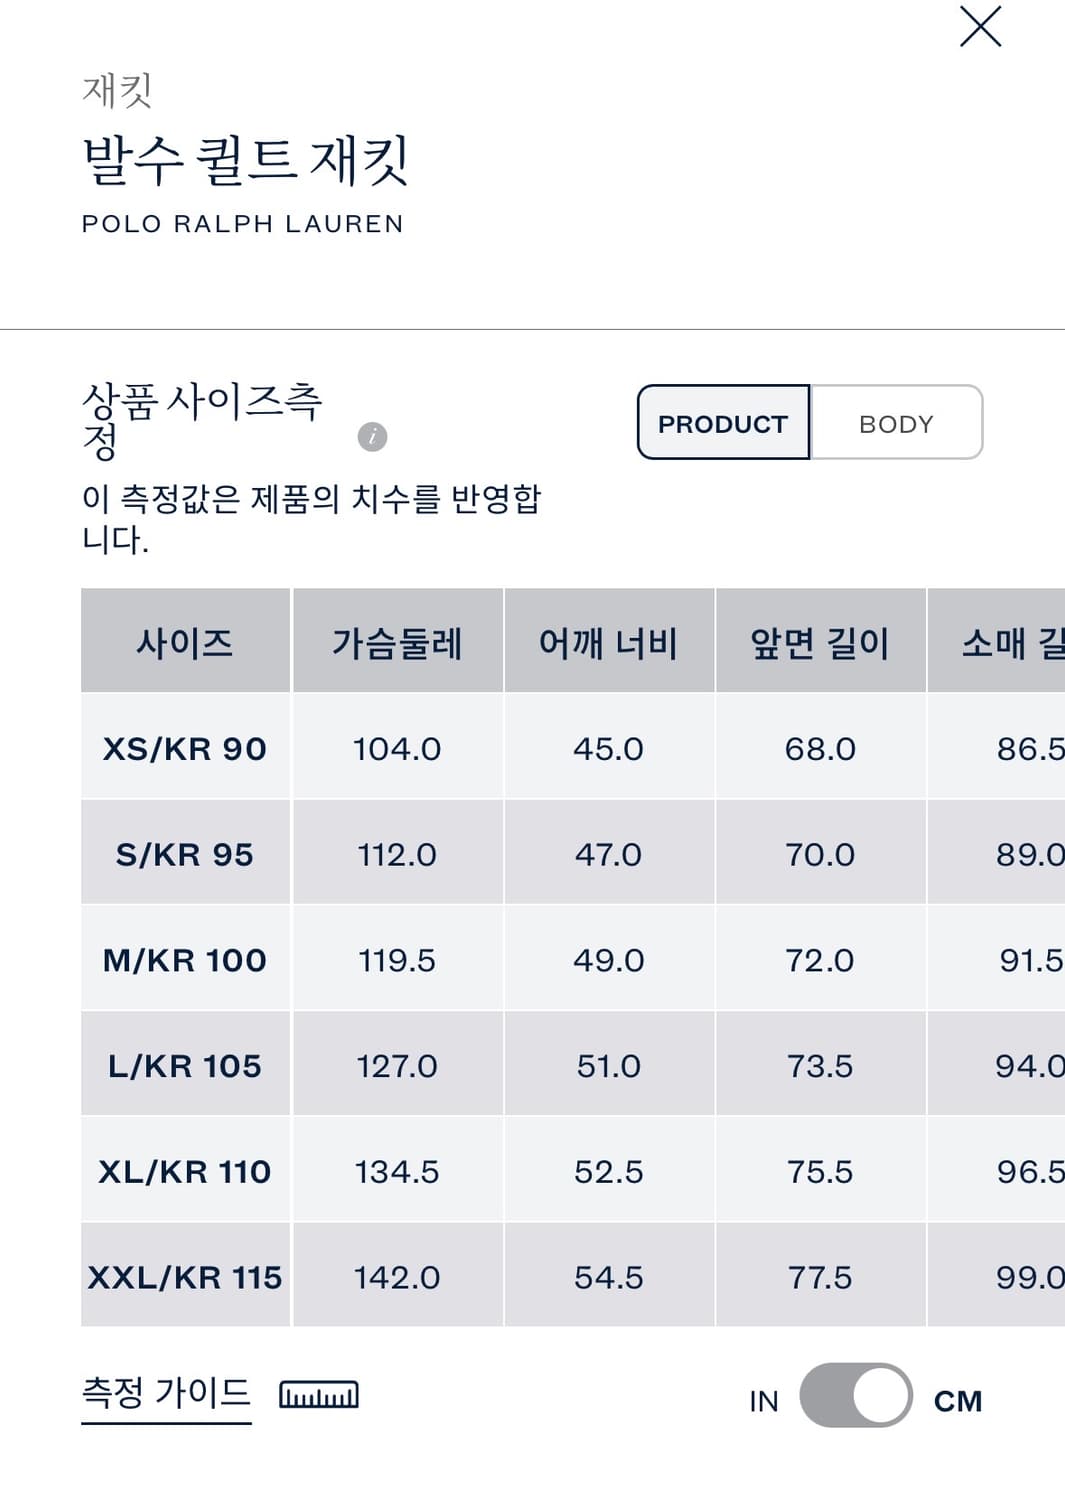Switch to the BODY measurement tab
1065x1500 pixels.
(x=896, y=423)
